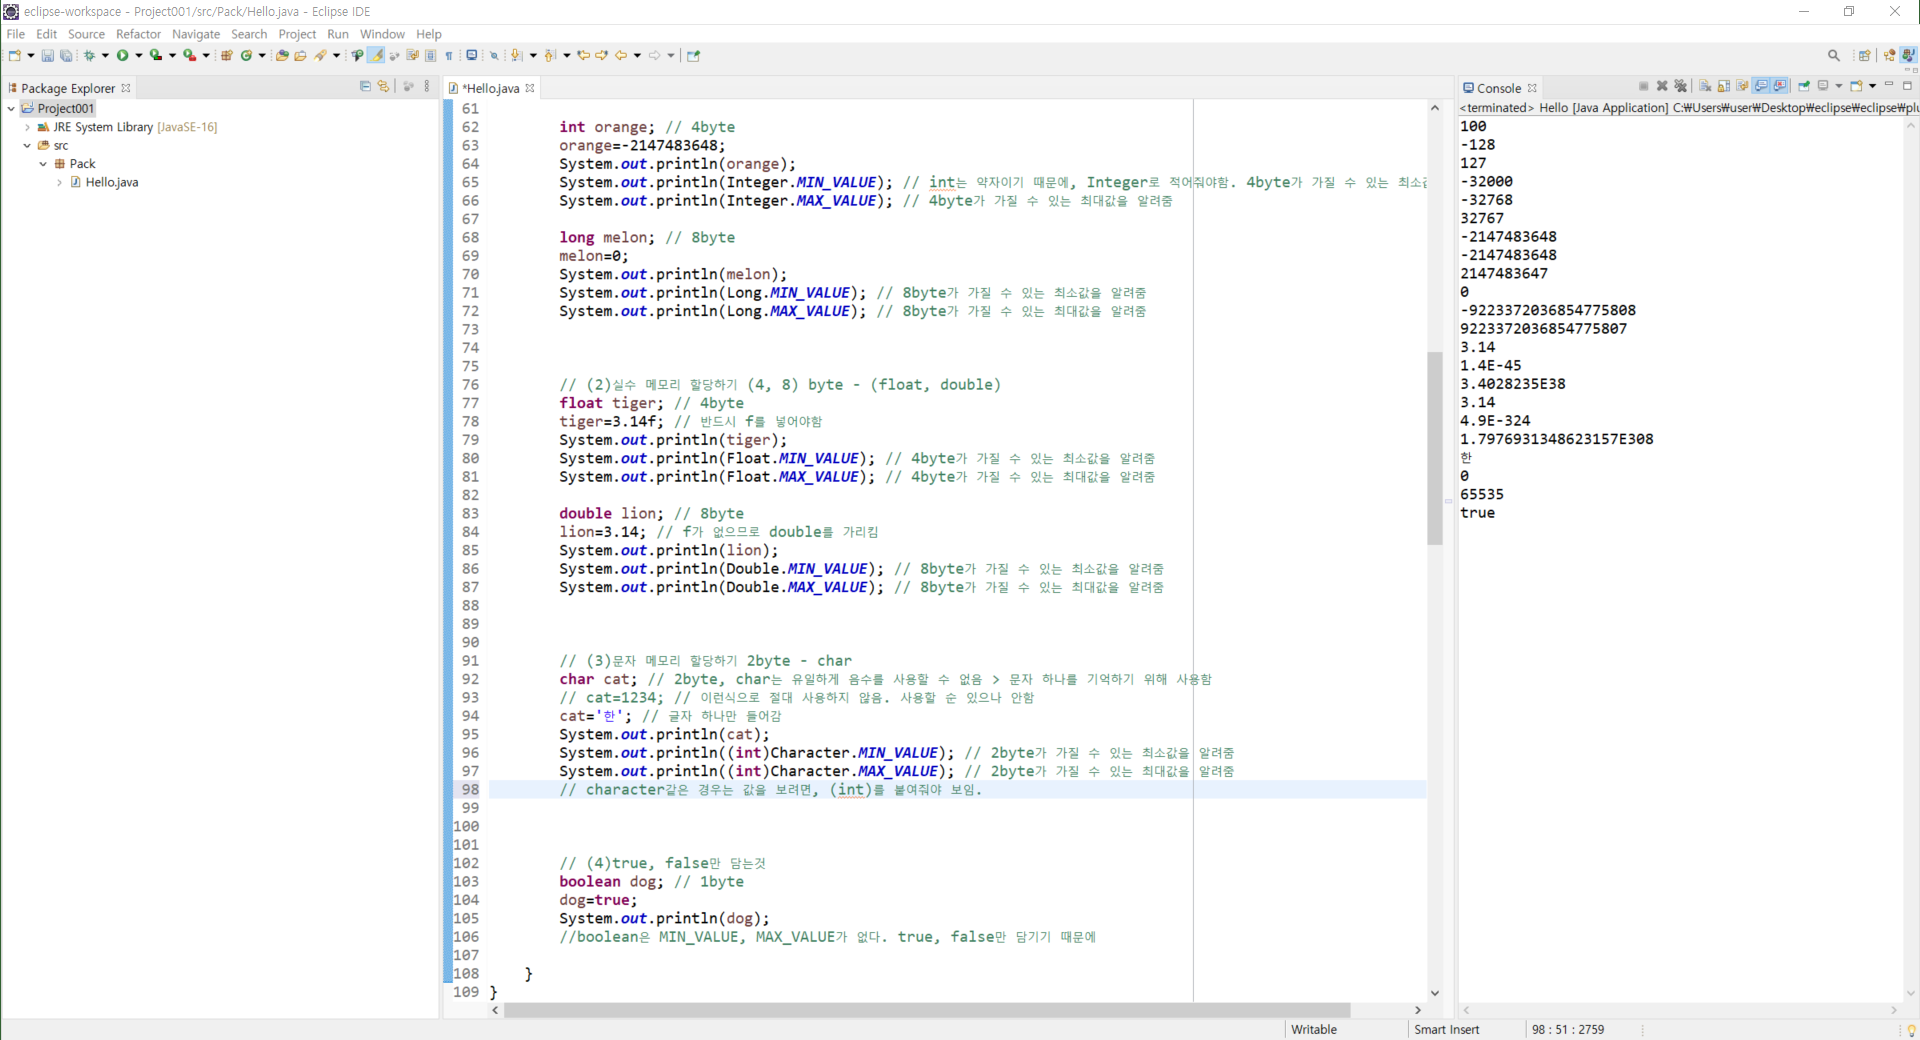Remove All Terminated Launches in Console
Viewport: 1920px width, 1040px height.
point(1680,86)
